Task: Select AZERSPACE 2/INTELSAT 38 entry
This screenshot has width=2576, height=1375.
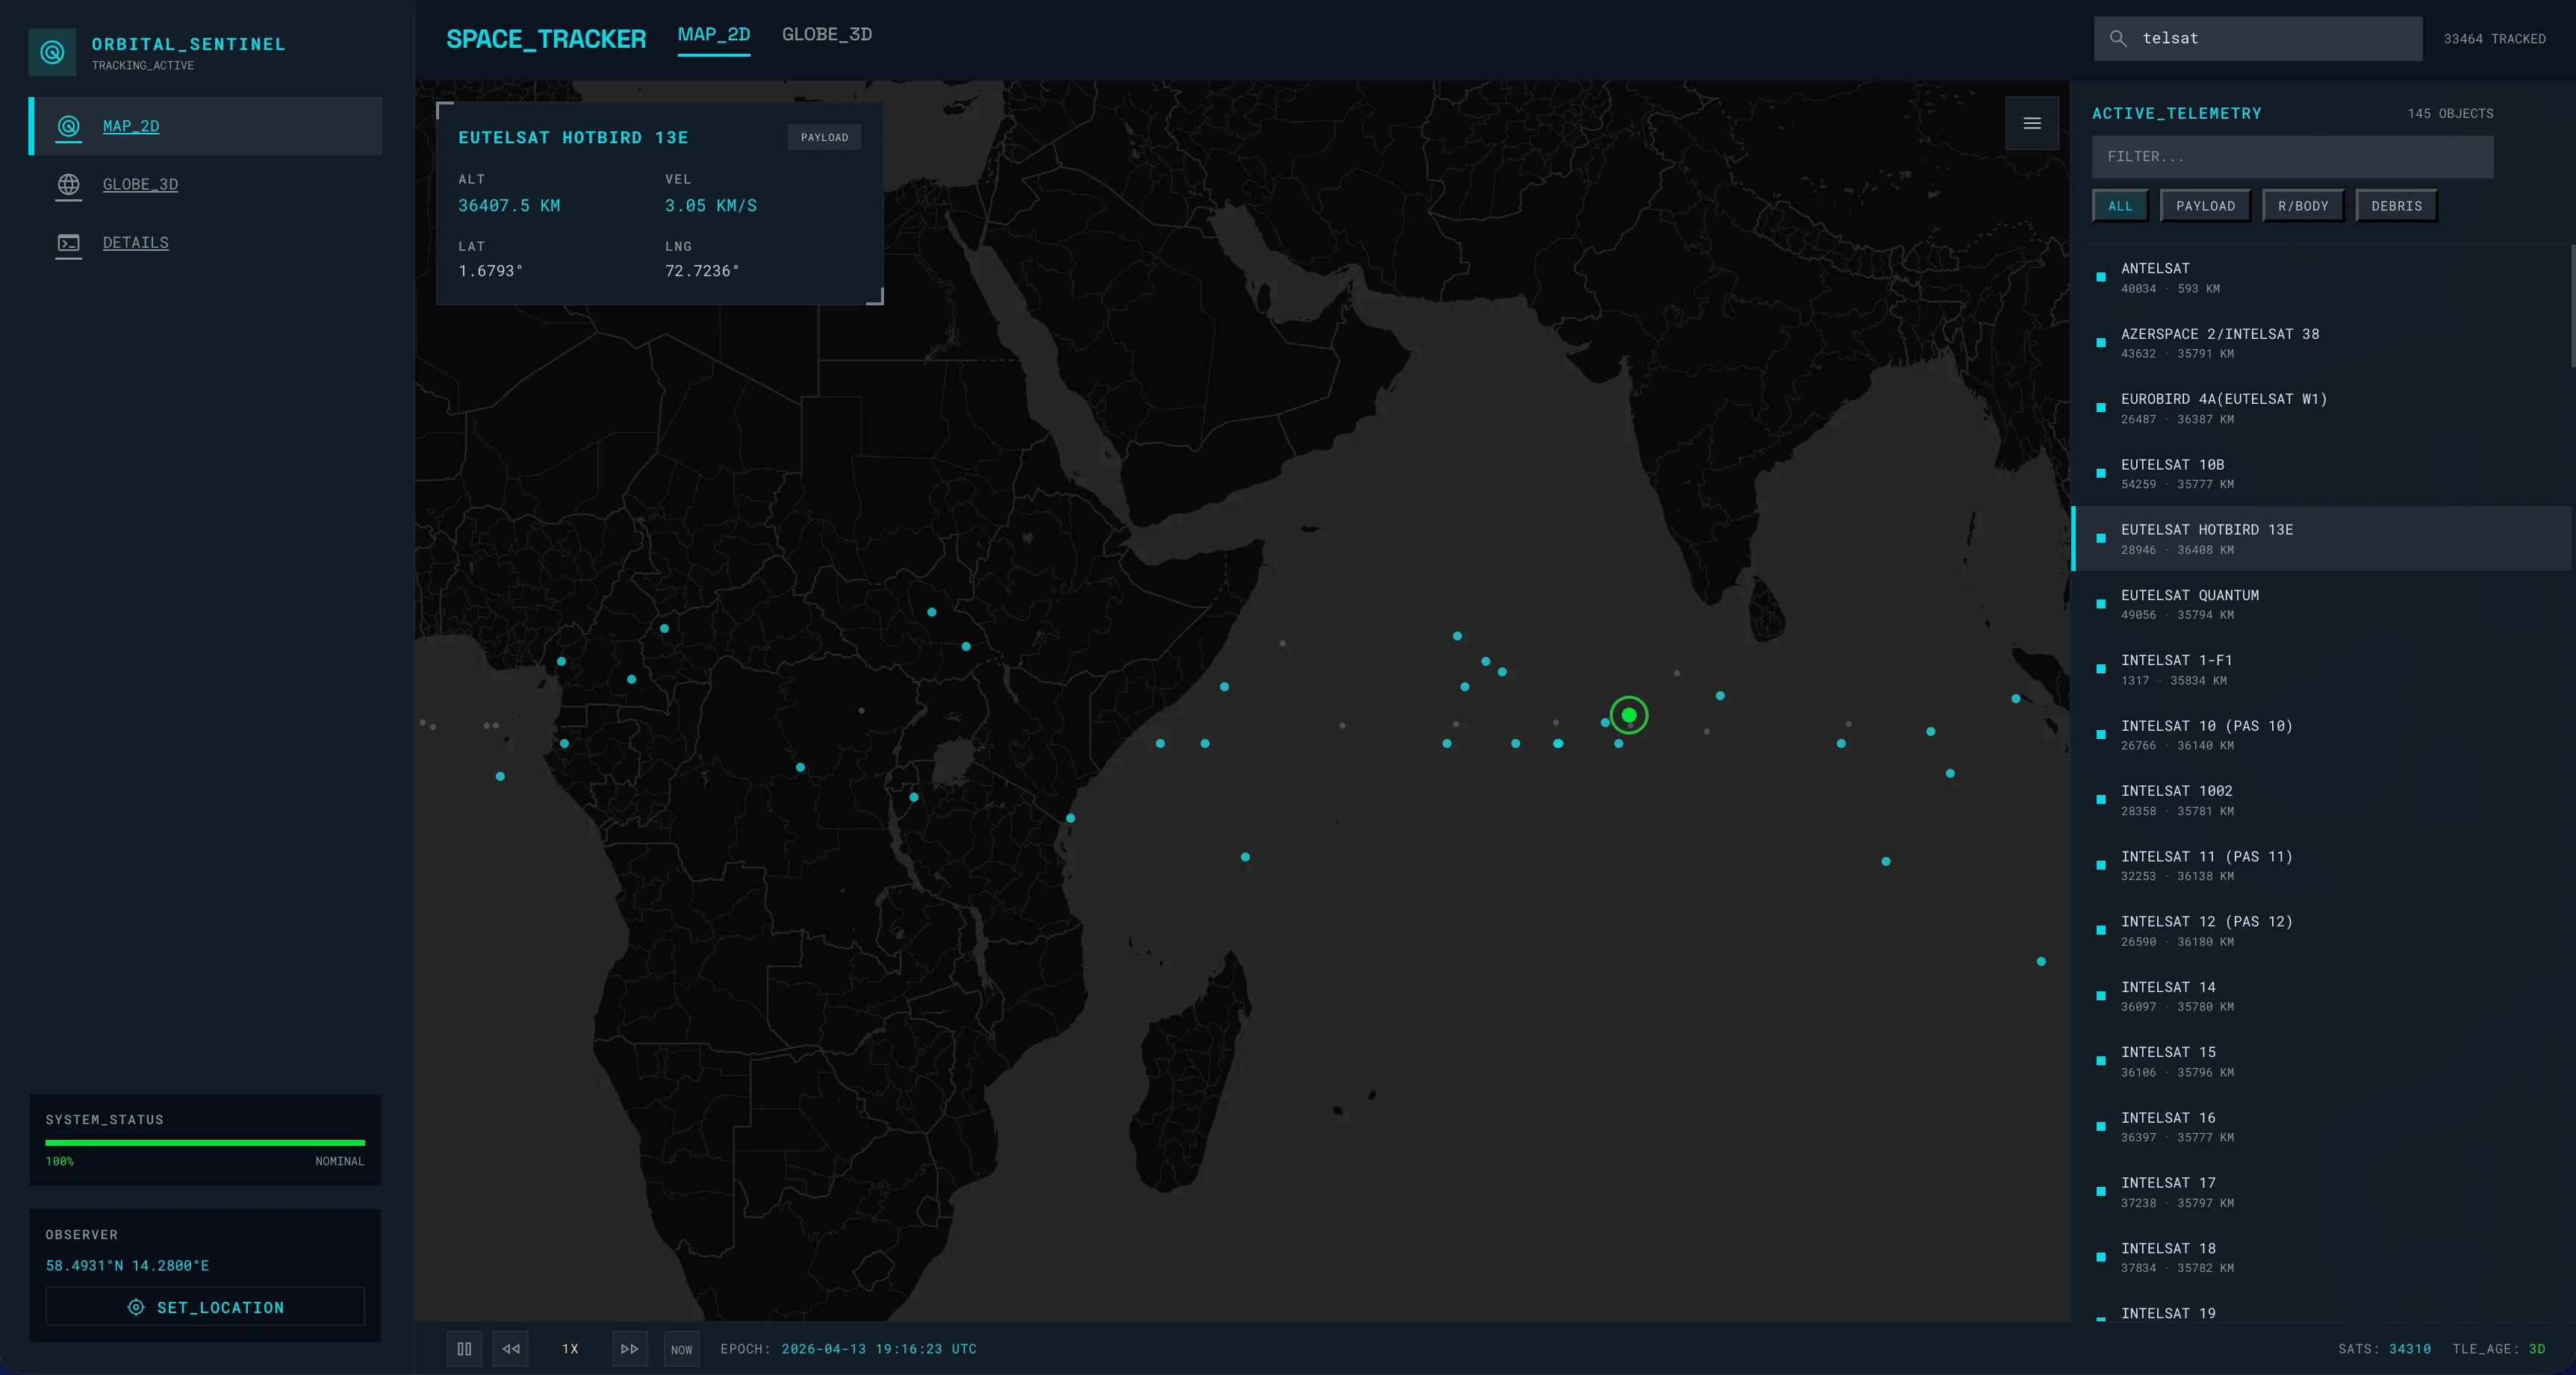Action: [2320, 343]
